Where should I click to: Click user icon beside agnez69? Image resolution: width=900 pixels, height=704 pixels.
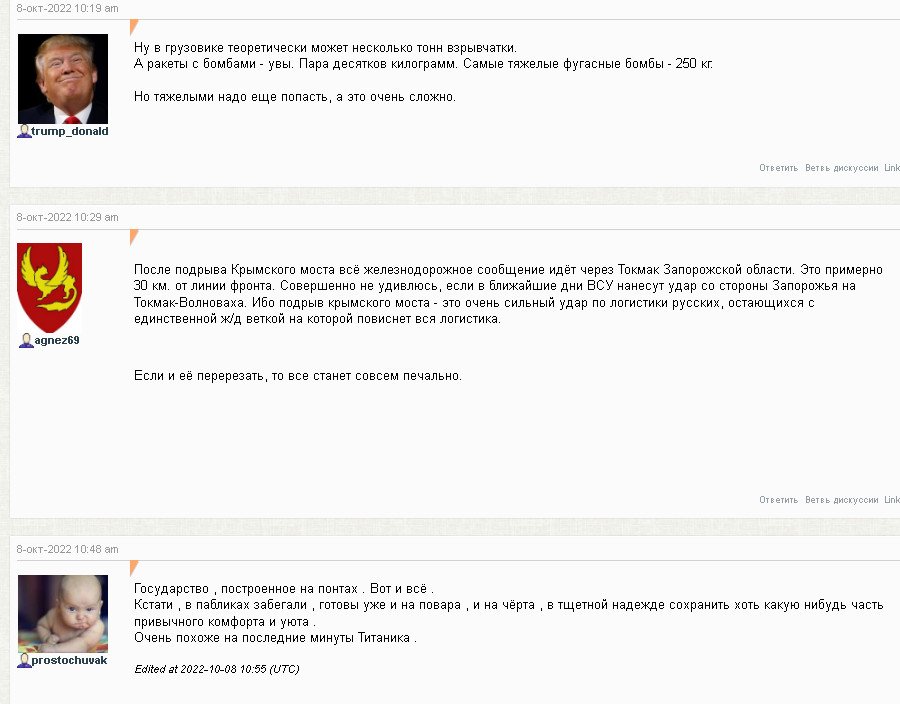pyautogui.click(x=26, y=340)
